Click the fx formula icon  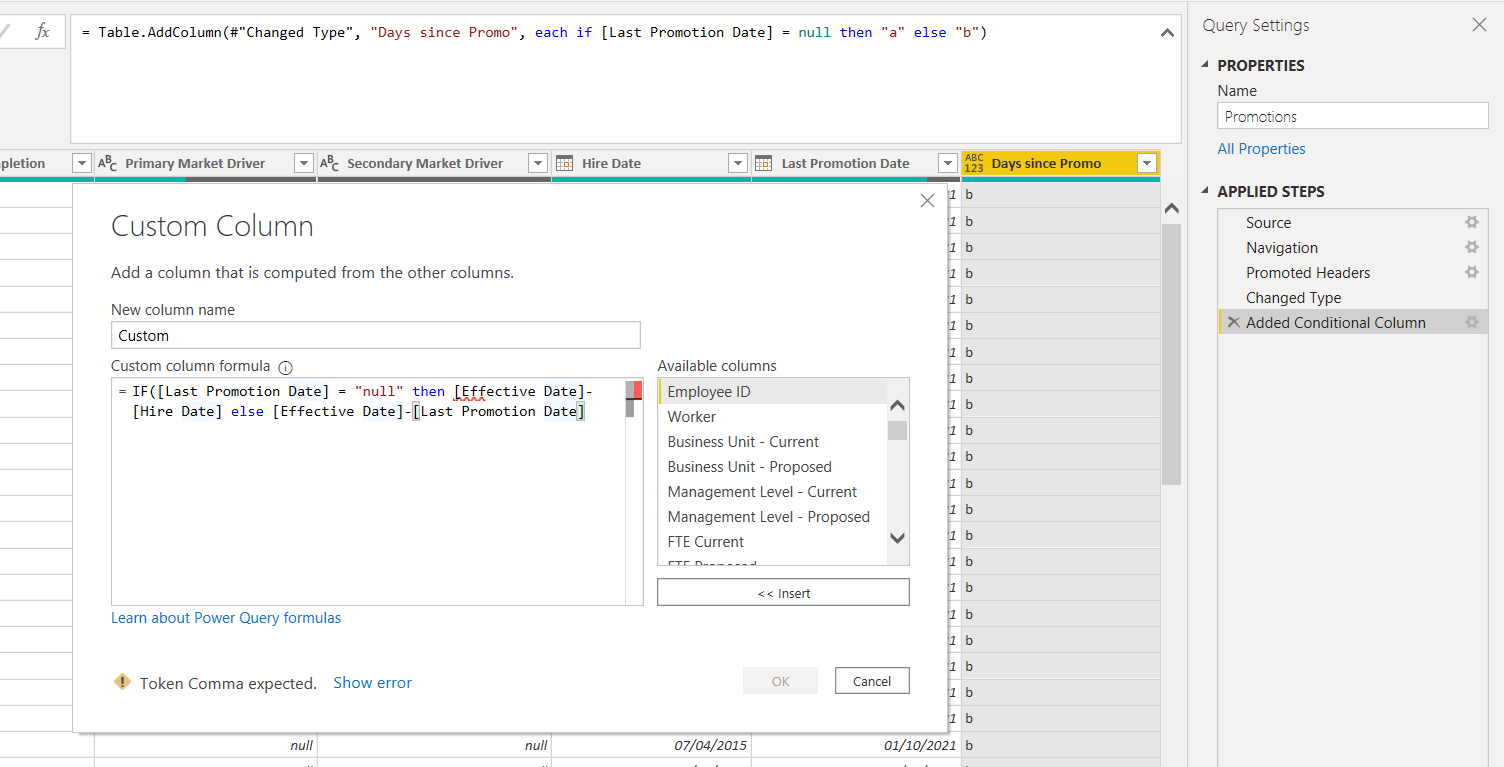click(x=42, y=32)
